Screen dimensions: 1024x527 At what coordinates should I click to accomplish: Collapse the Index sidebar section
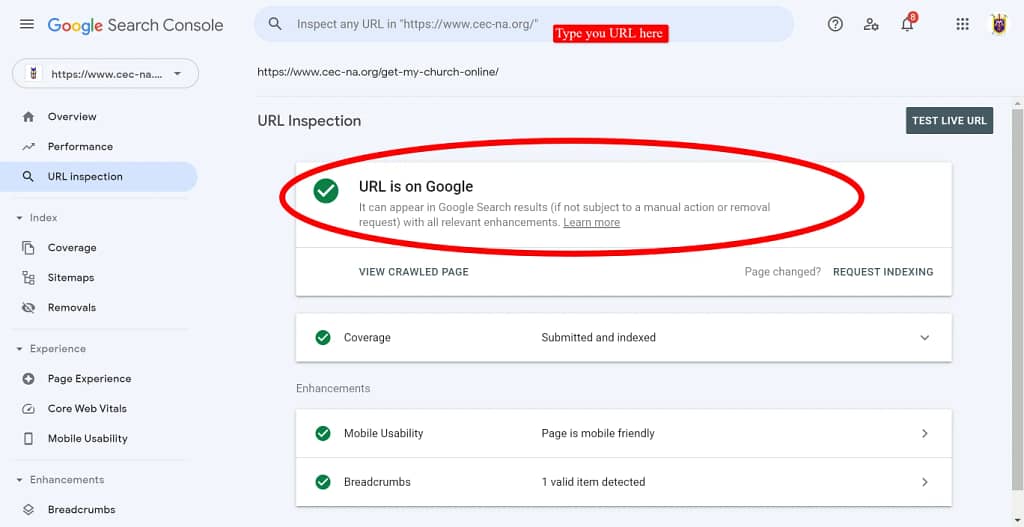[20, 218]
